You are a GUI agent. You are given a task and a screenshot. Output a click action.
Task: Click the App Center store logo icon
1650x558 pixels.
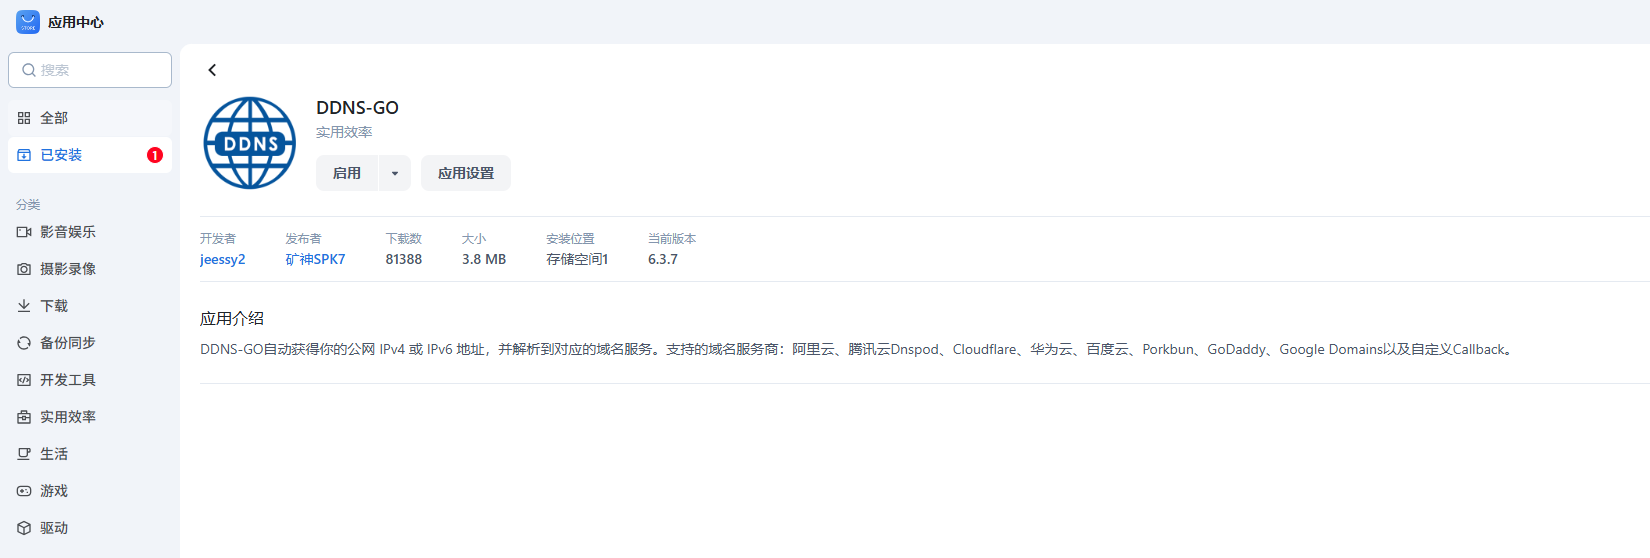pos(28,22)
